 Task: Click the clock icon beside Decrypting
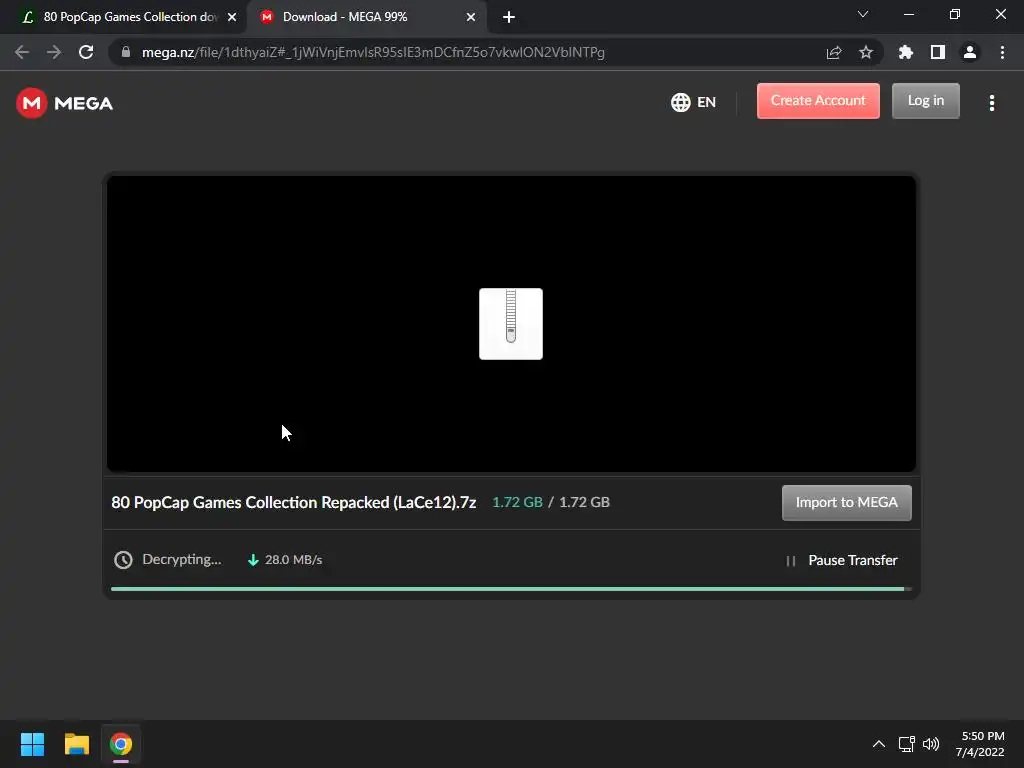coord(123,560)
